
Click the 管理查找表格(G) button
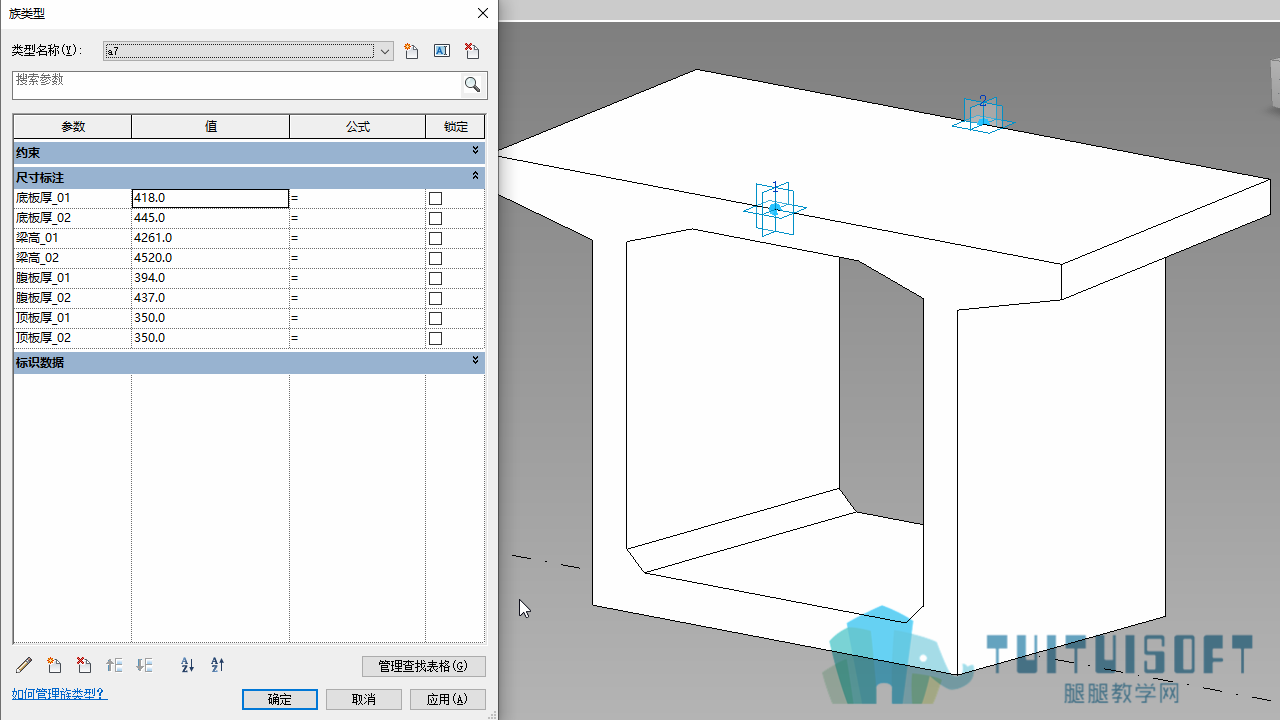tap(424, 666)
